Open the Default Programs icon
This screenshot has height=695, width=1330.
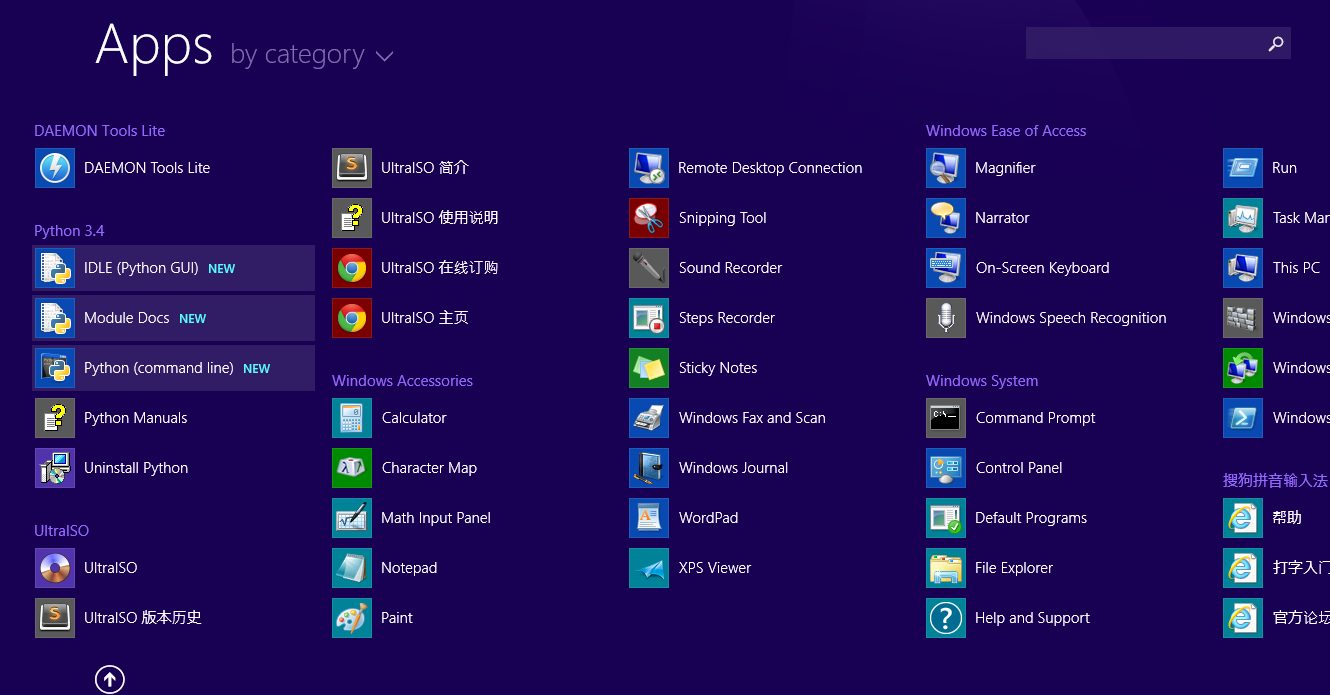(x=946, y=518)
